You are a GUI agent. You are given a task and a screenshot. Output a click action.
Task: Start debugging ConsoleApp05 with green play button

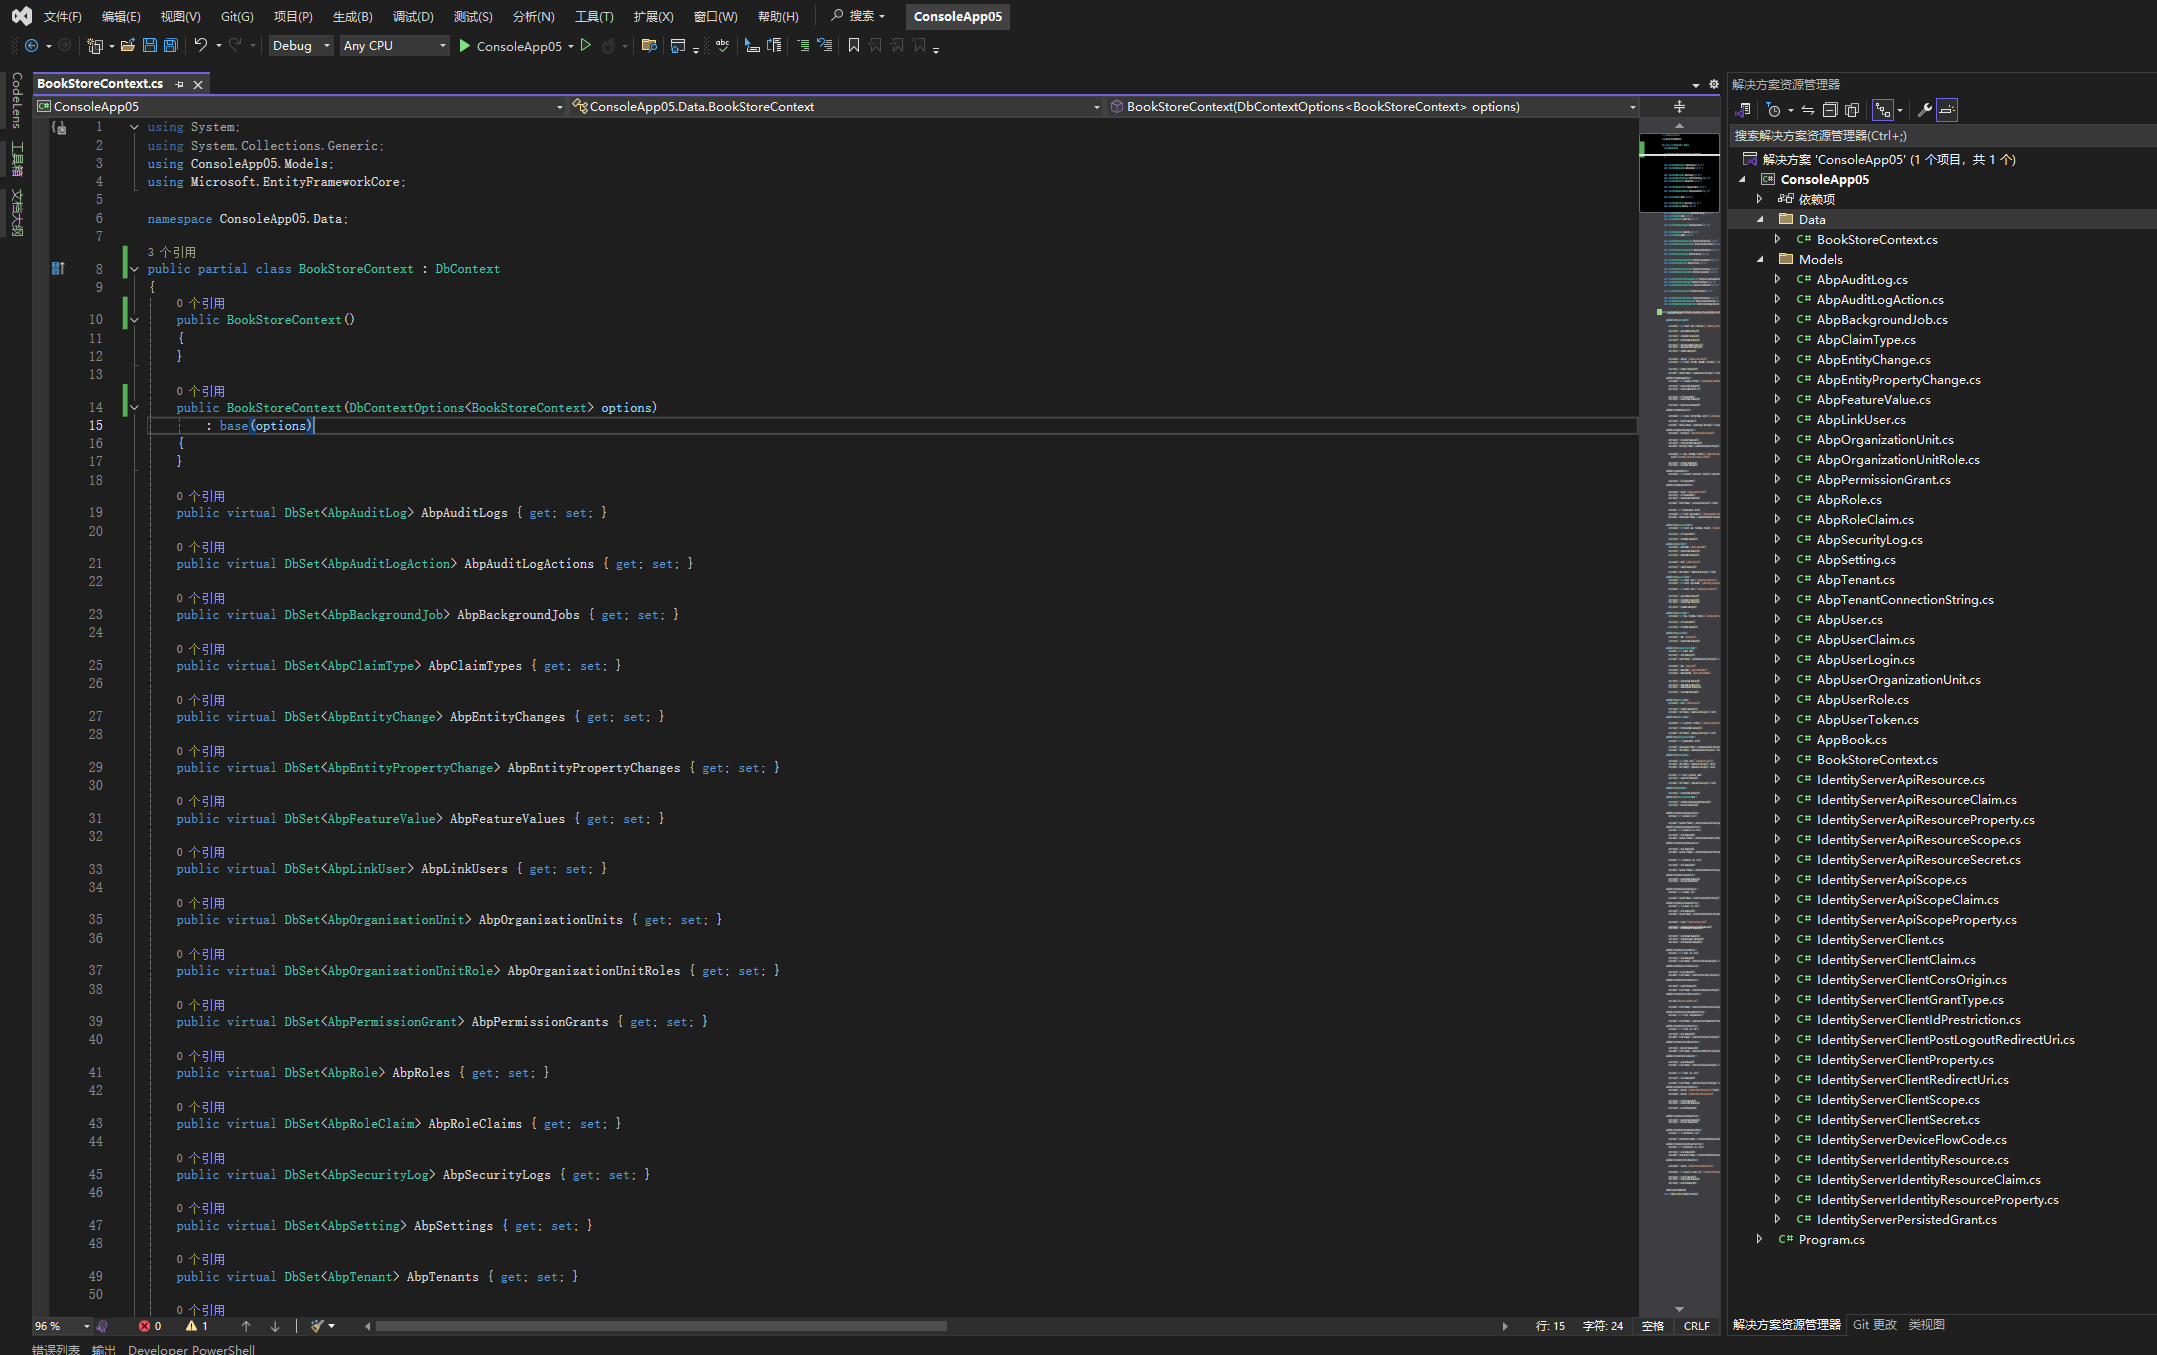pos(465,45)
